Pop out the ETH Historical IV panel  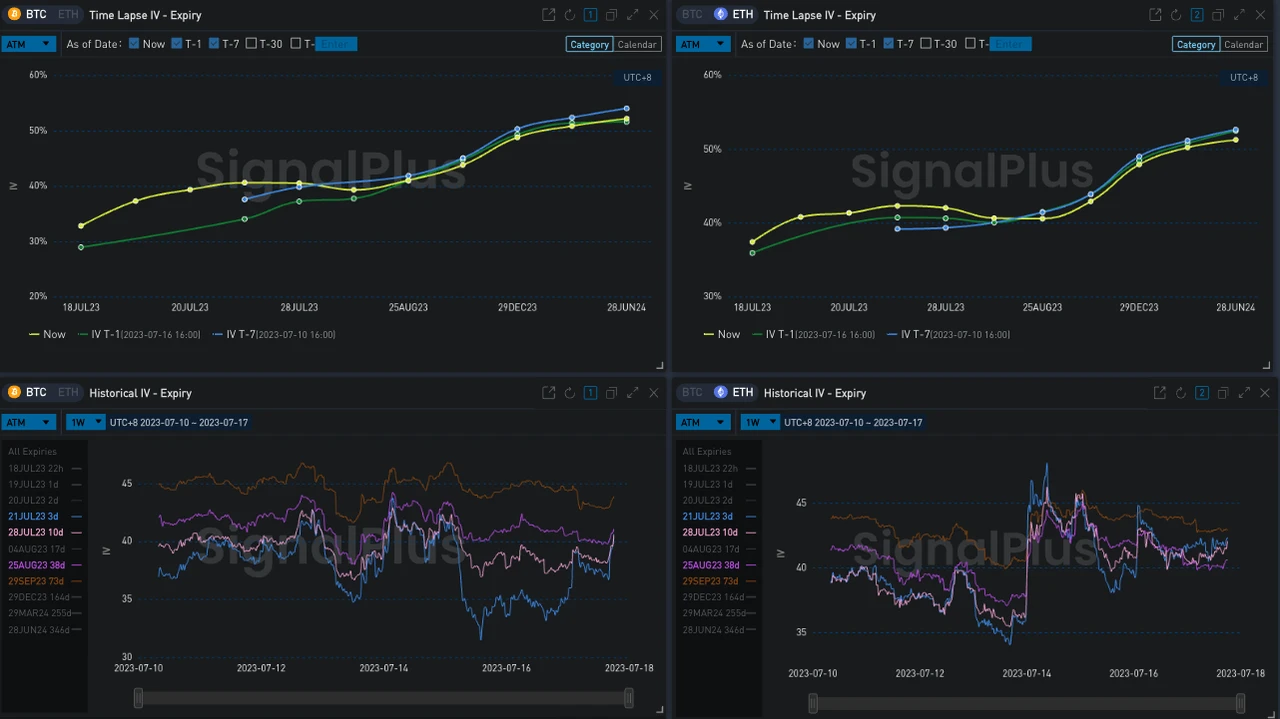pos(1159,393)
